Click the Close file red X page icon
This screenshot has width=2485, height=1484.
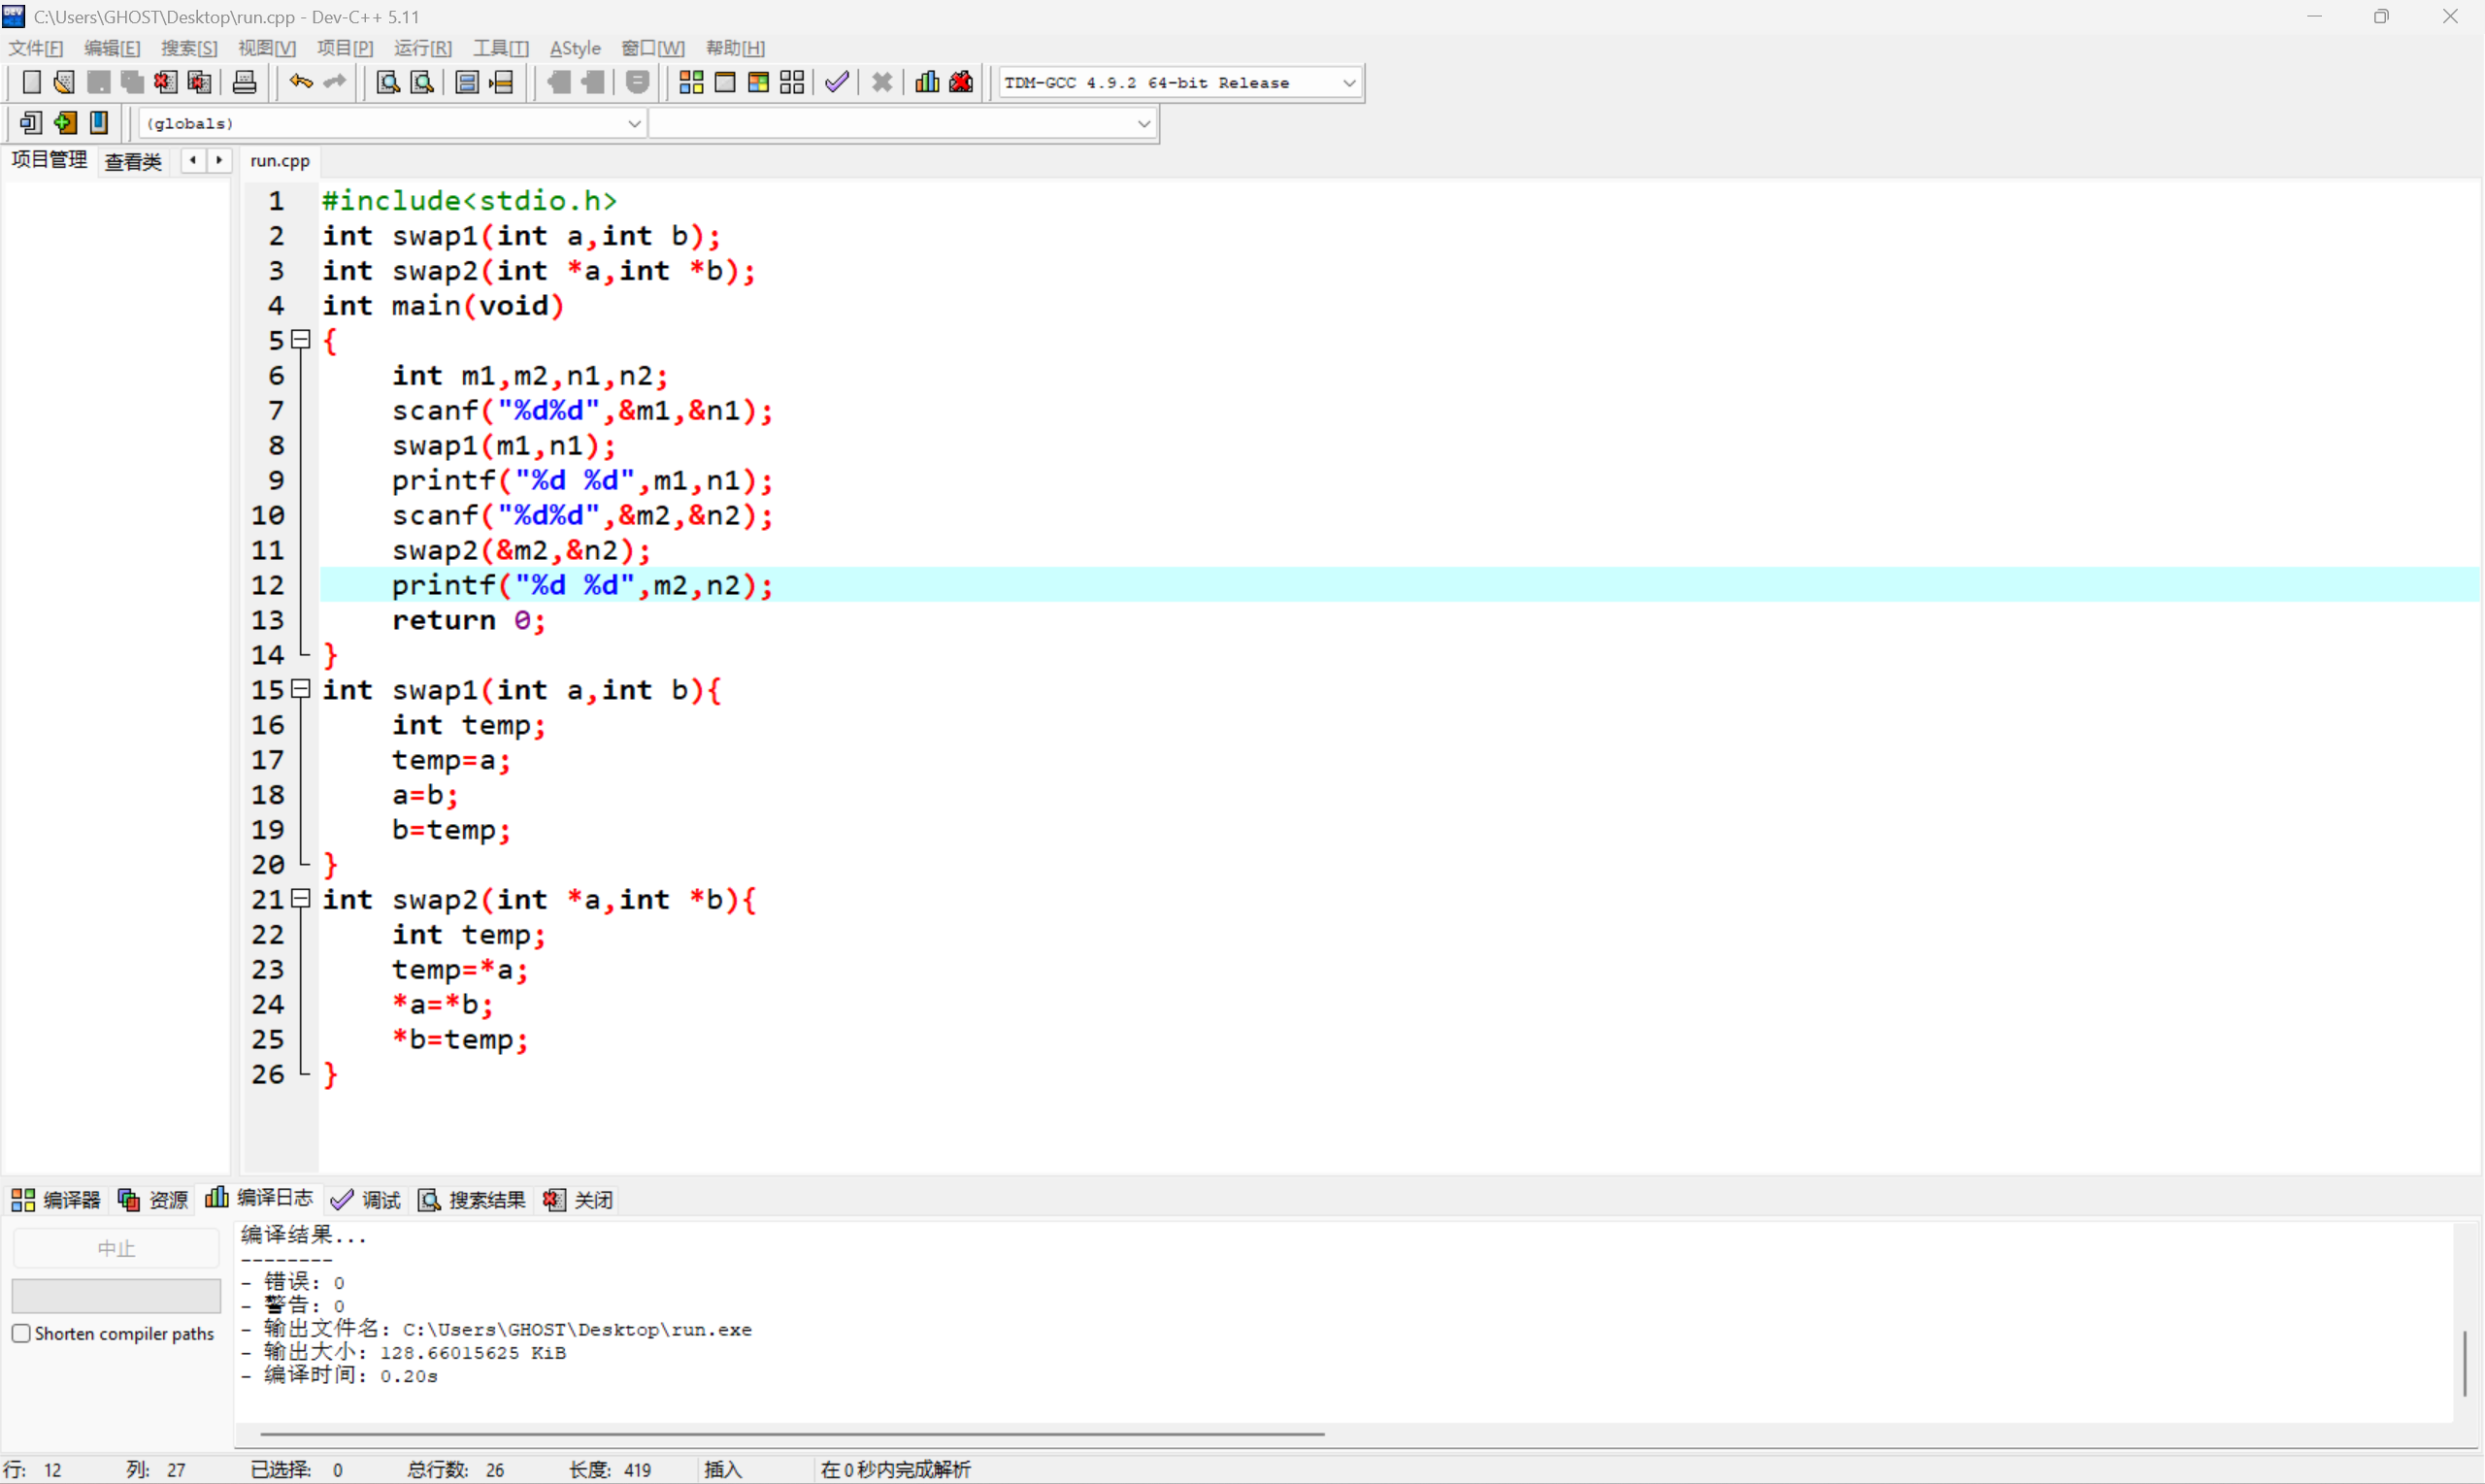click(x=166, y=83)
